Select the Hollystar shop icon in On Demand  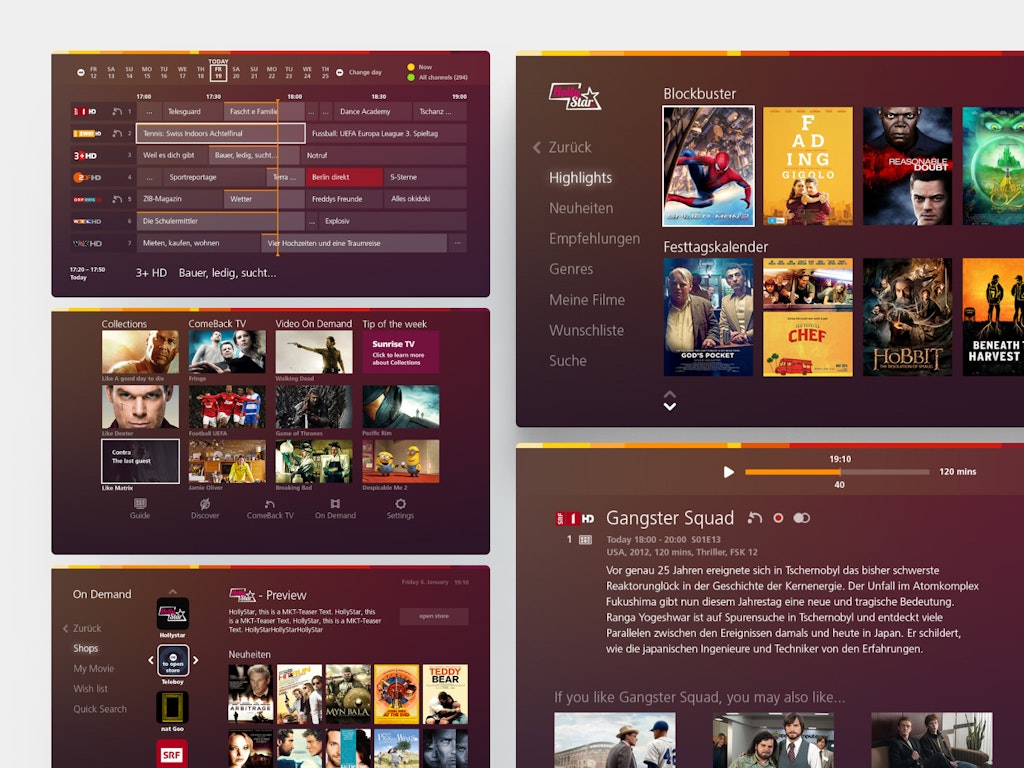tap(172, 613)
